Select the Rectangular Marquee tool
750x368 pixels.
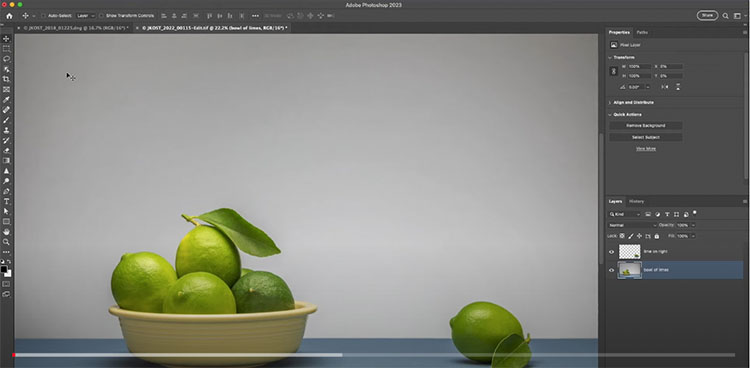(6, 49)
